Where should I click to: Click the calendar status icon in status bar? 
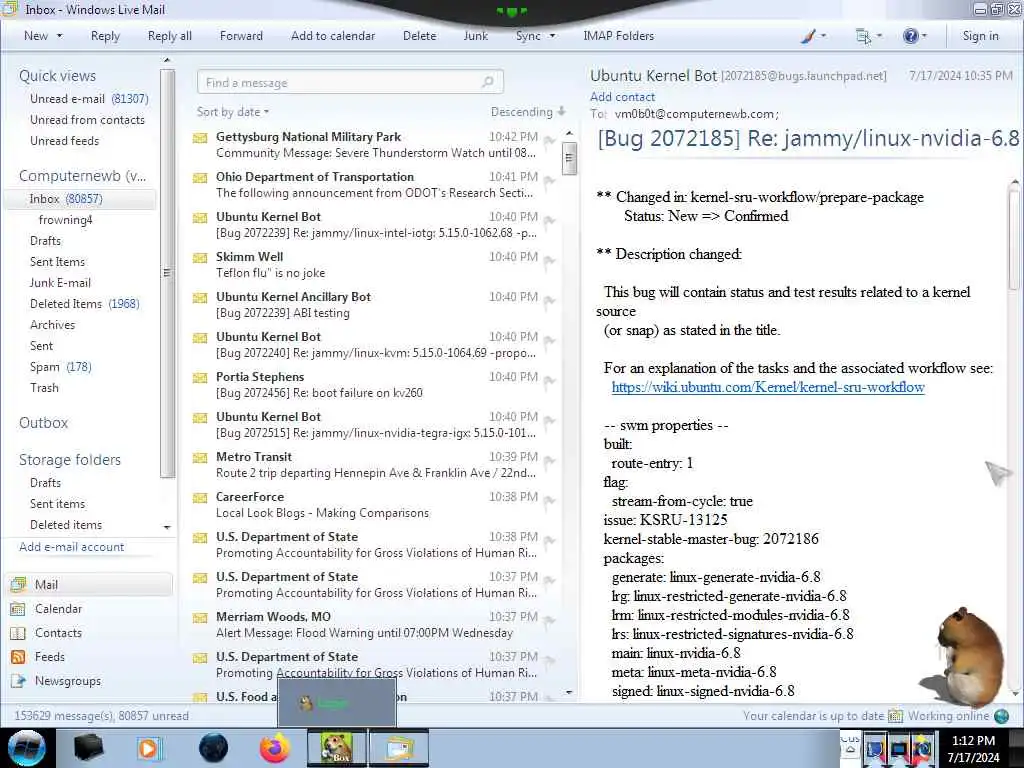tap(895, 716)
